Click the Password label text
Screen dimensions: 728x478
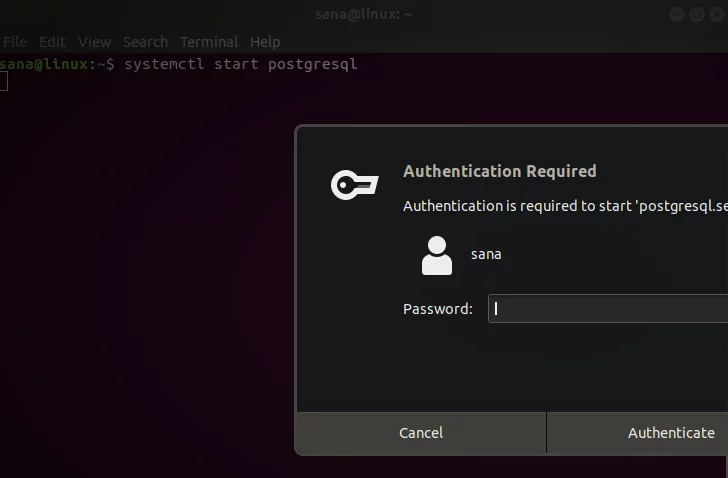pos(437,309)
